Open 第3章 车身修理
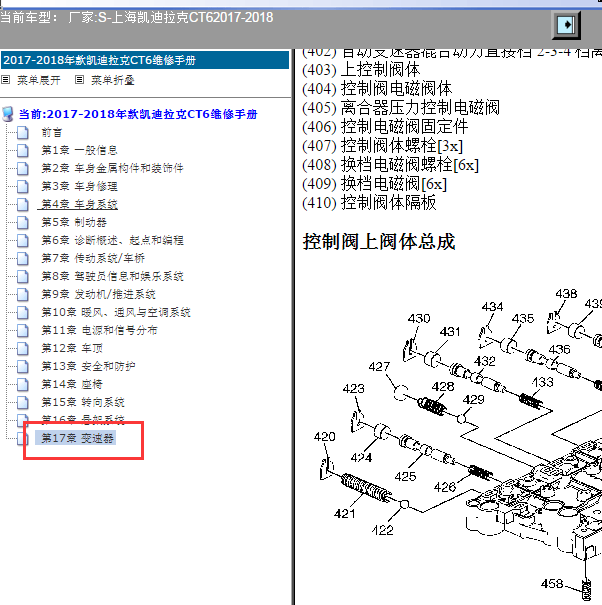The image size is (602, 605). pyautogui.click(x=79, y=186)
